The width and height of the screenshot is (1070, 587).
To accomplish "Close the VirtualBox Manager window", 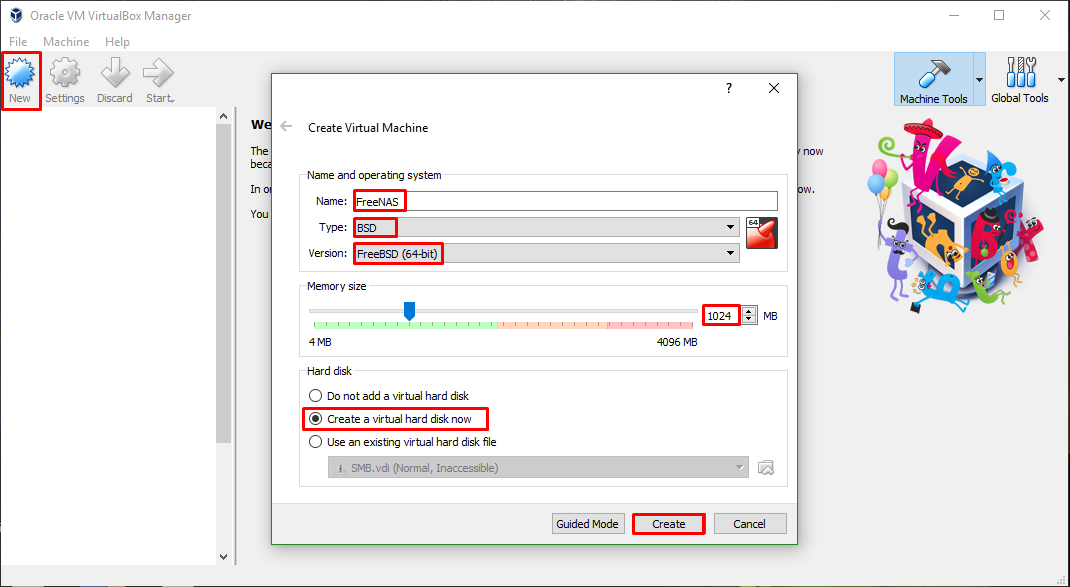I will 1045,15.
